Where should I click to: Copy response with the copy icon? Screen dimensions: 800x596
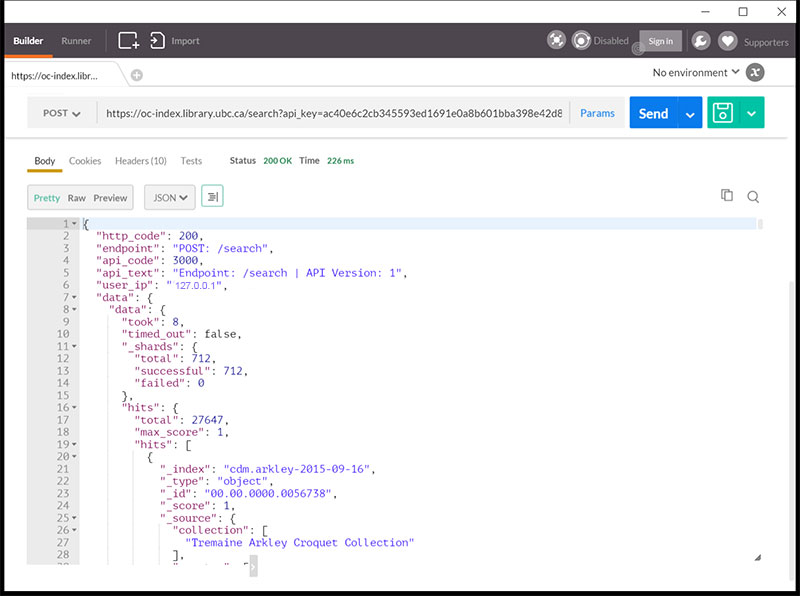click(x=727, y=195)
